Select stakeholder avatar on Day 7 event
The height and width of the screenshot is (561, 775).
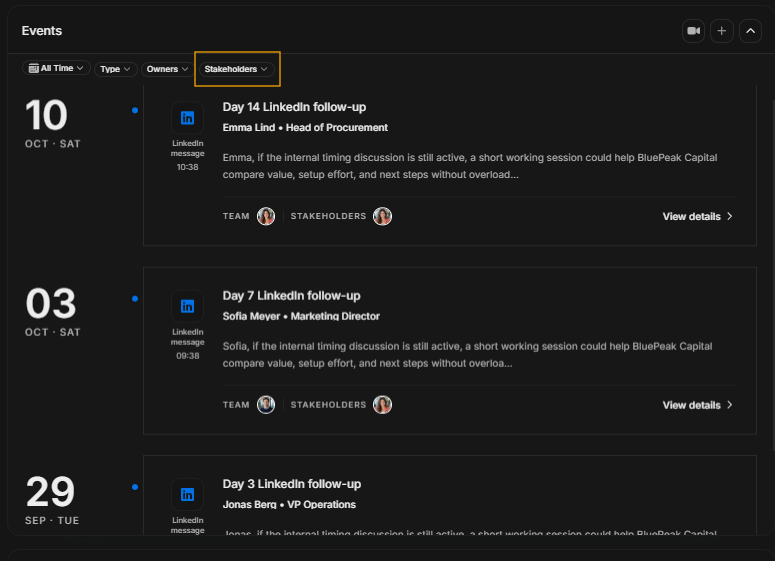(x=382, y=405)
